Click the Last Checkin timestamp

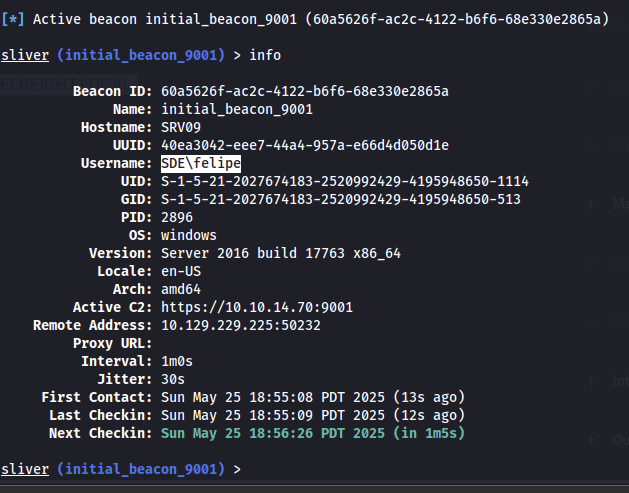coord(313,415)
